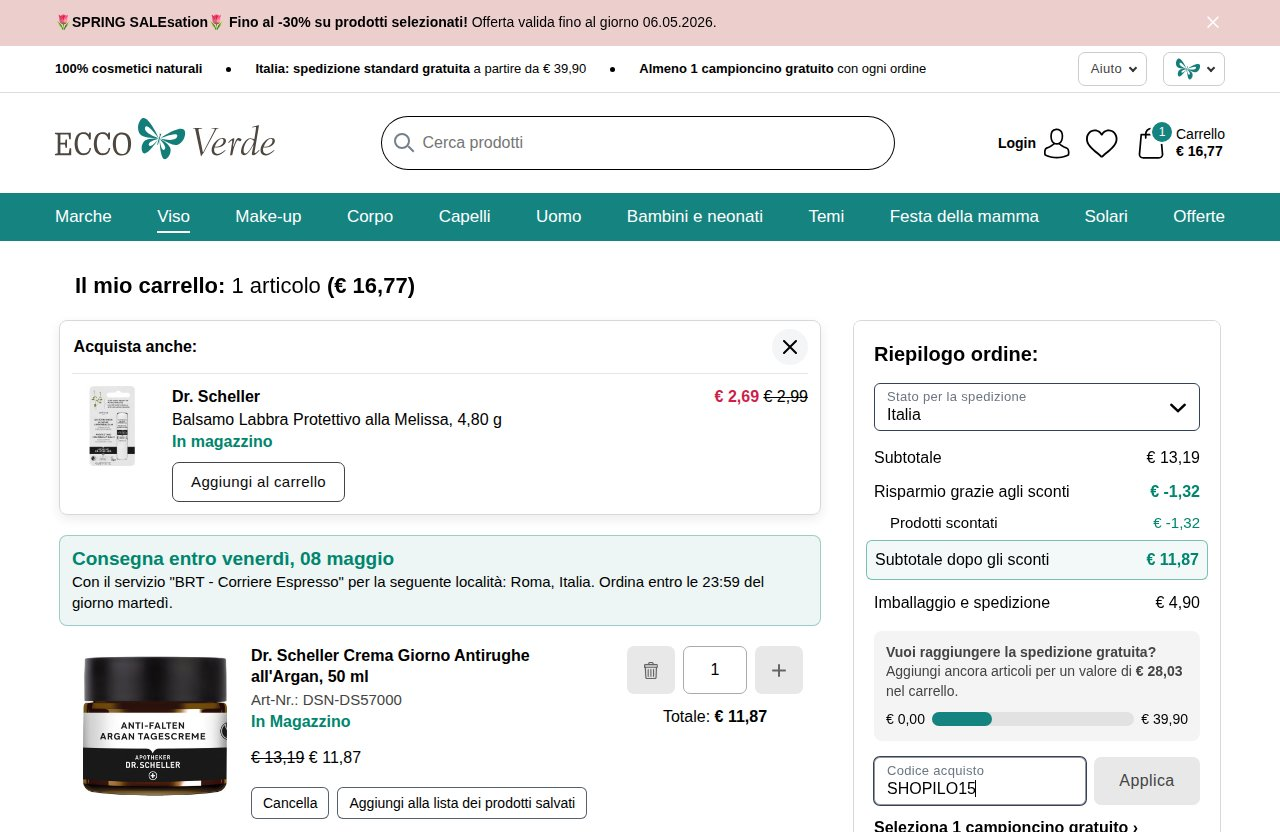The height and width of the screenshot is (832, 1280).
Task: Click Italia: spedizione standard gratuita text
Action: pyautogui.click(x=421, y=69)
